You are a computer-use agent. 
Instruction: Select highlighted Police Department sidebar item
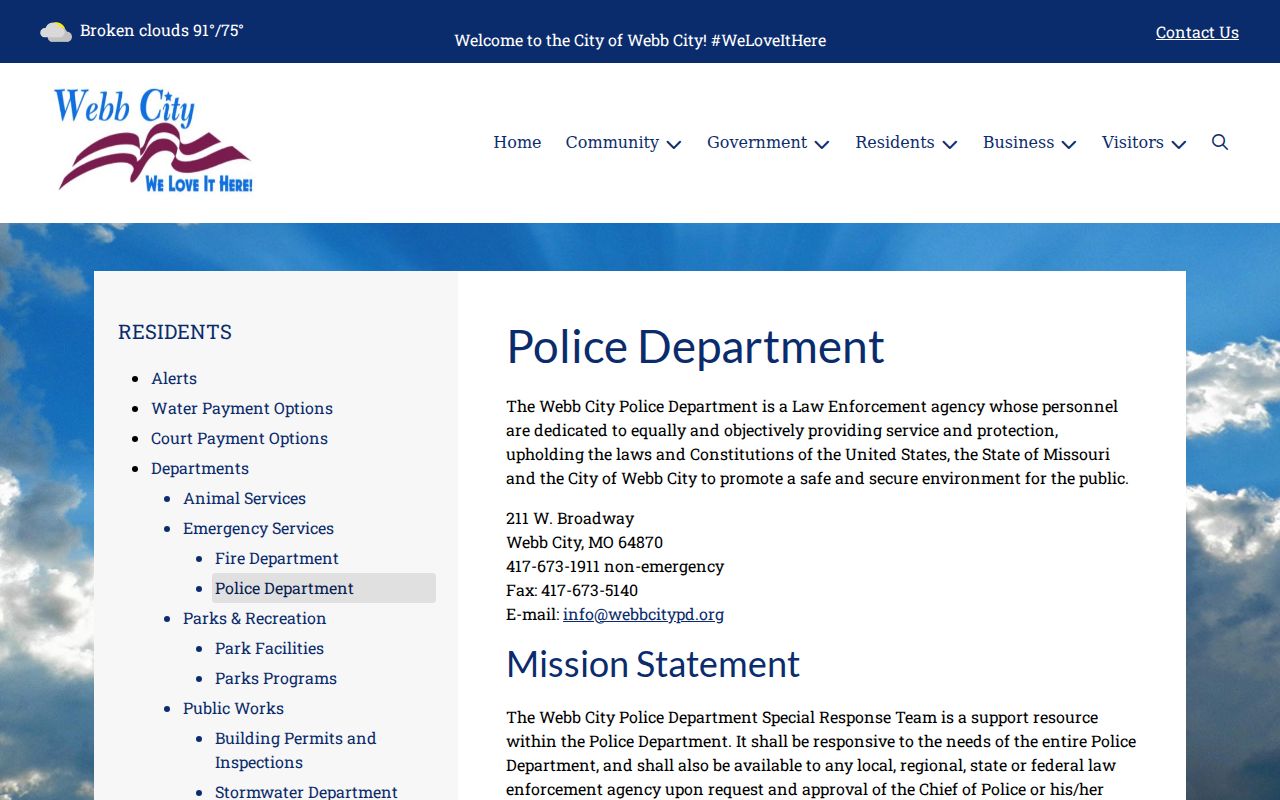pos(324,588)
